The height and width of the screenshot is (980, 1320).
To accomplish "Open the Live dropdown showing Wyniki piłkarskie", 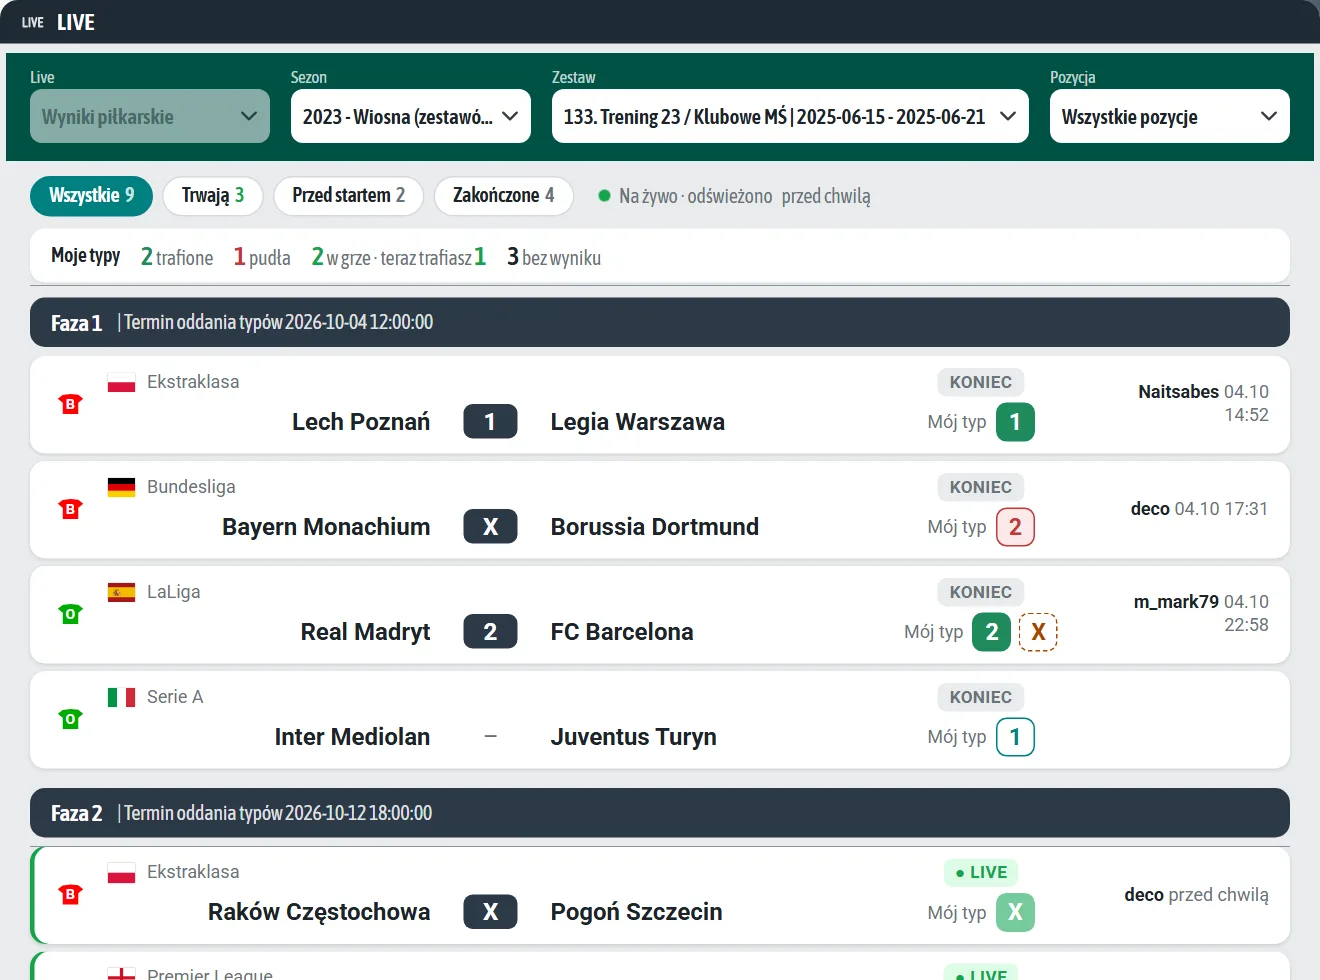I will [x=150, y=116].
